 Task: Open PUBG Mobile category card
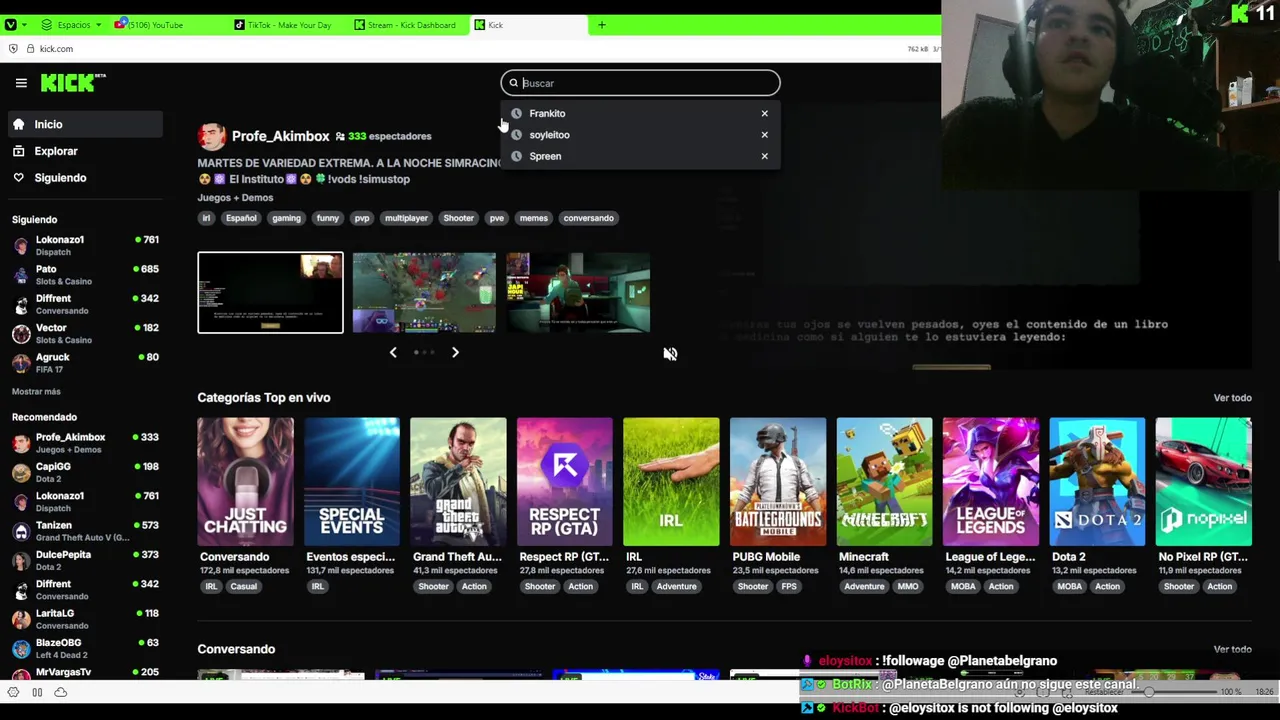point(777,482)
